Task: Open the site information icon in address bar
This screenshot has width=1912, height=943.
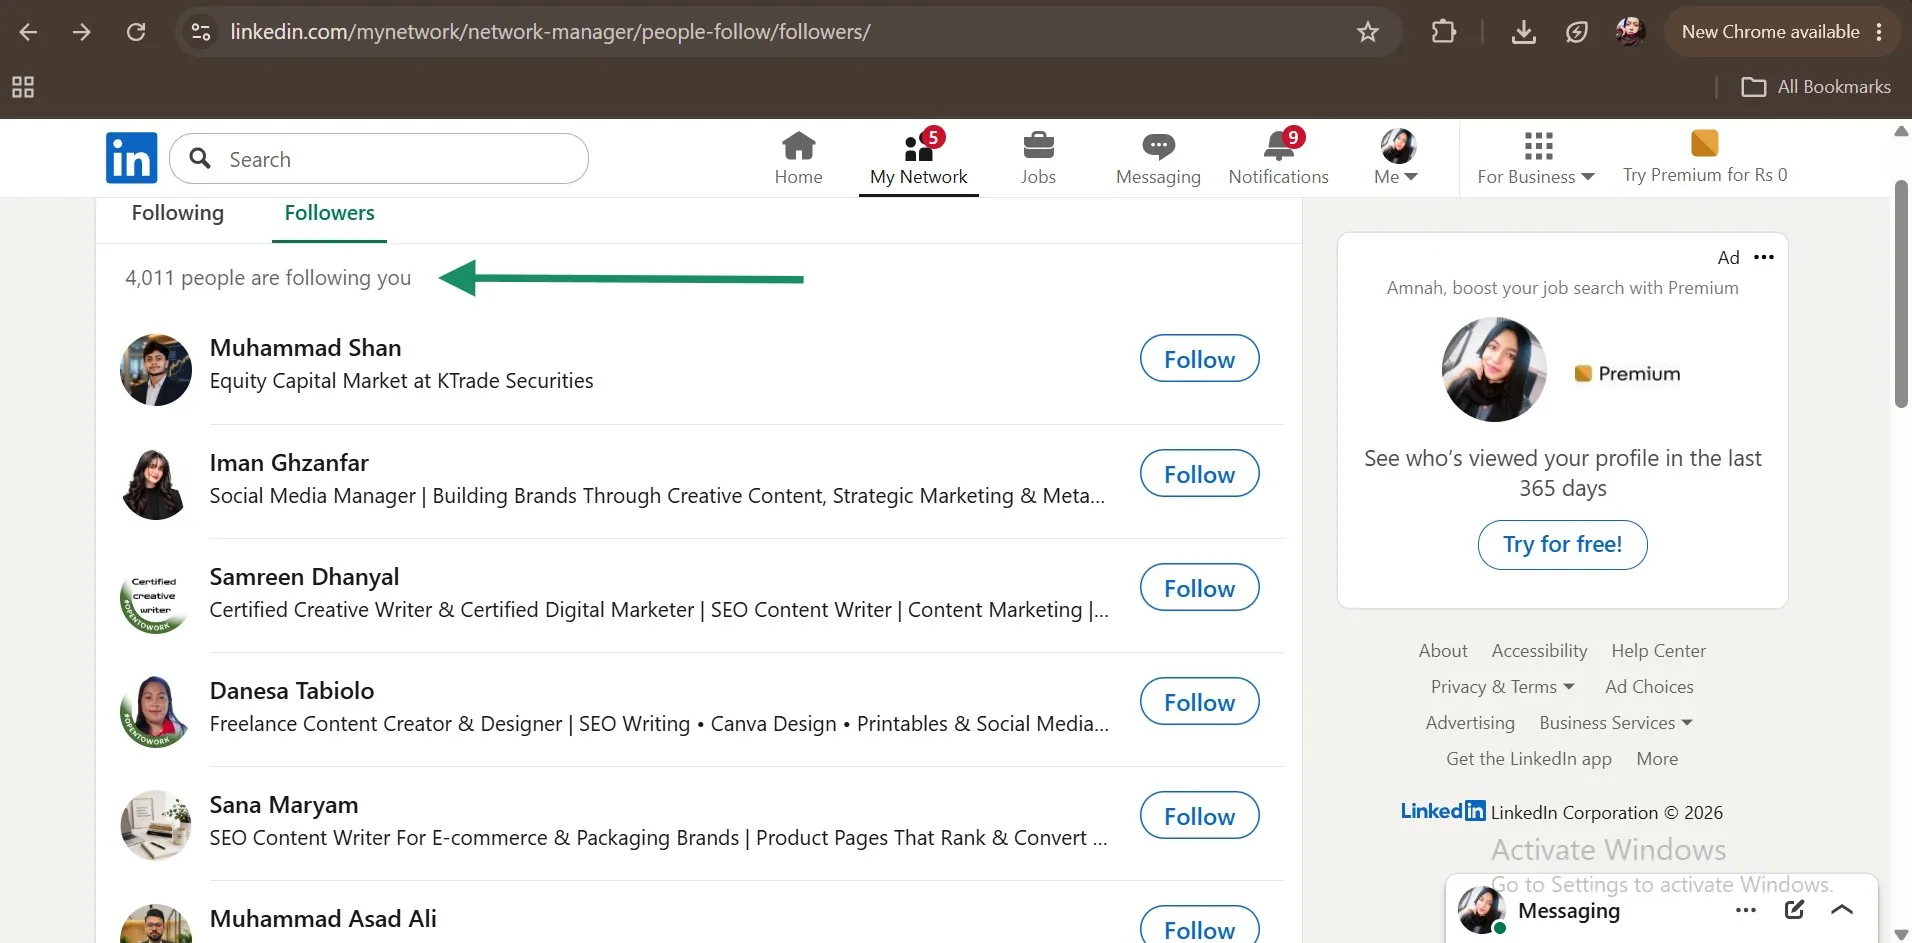Action: 201,32
